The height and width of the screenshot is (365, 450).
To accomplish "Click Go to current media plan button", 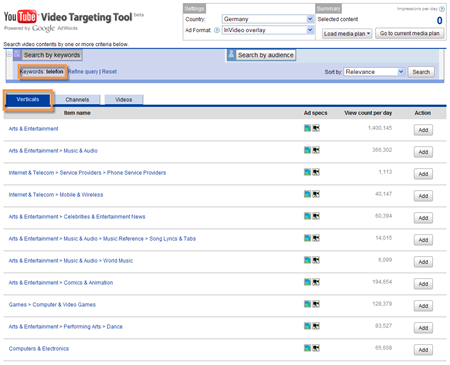I will (410, 33).
